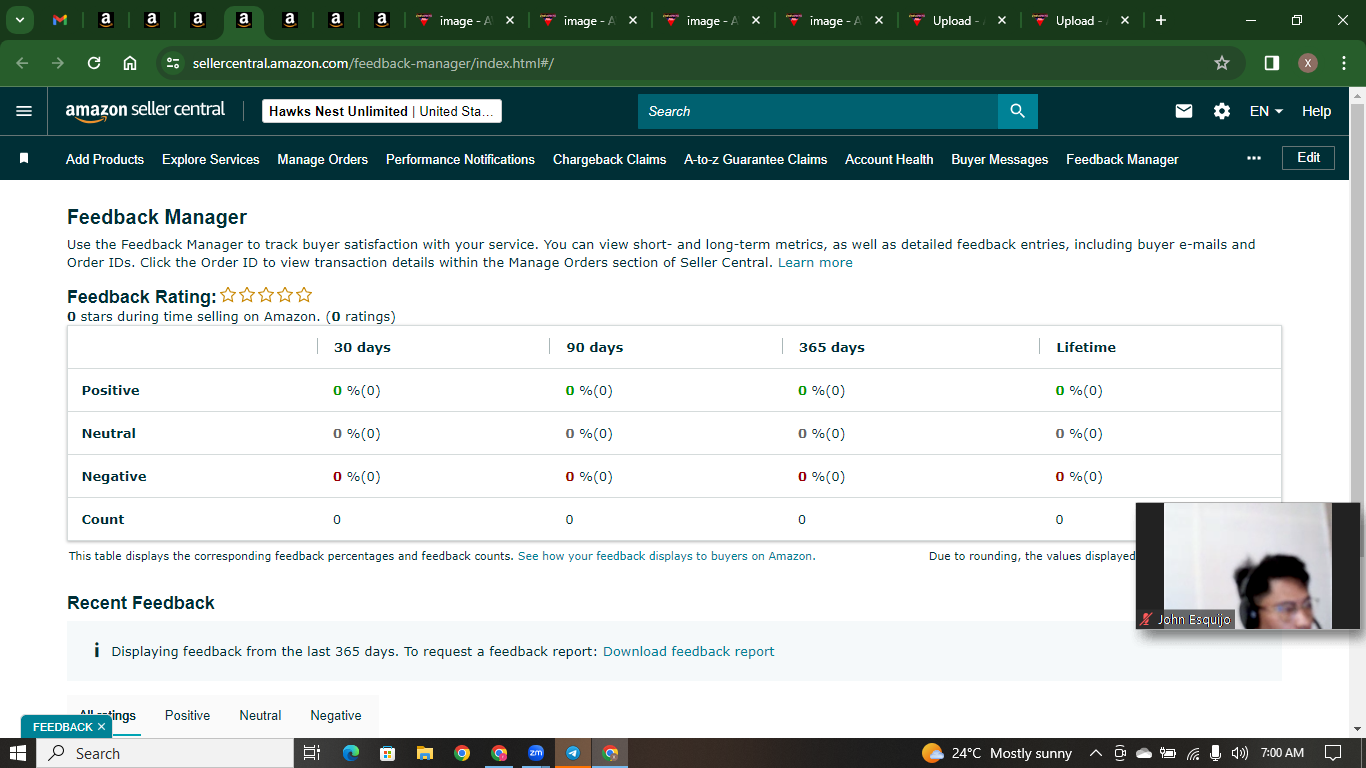Bookmark page with the star icon

[x=1222, y=63]
